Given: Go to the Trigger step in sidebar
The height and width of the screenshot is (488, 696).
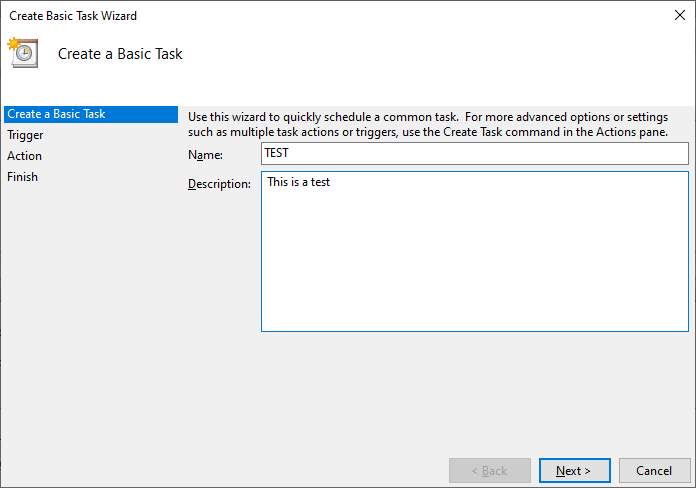Looking at the screenshot, I should pos(25,135).
